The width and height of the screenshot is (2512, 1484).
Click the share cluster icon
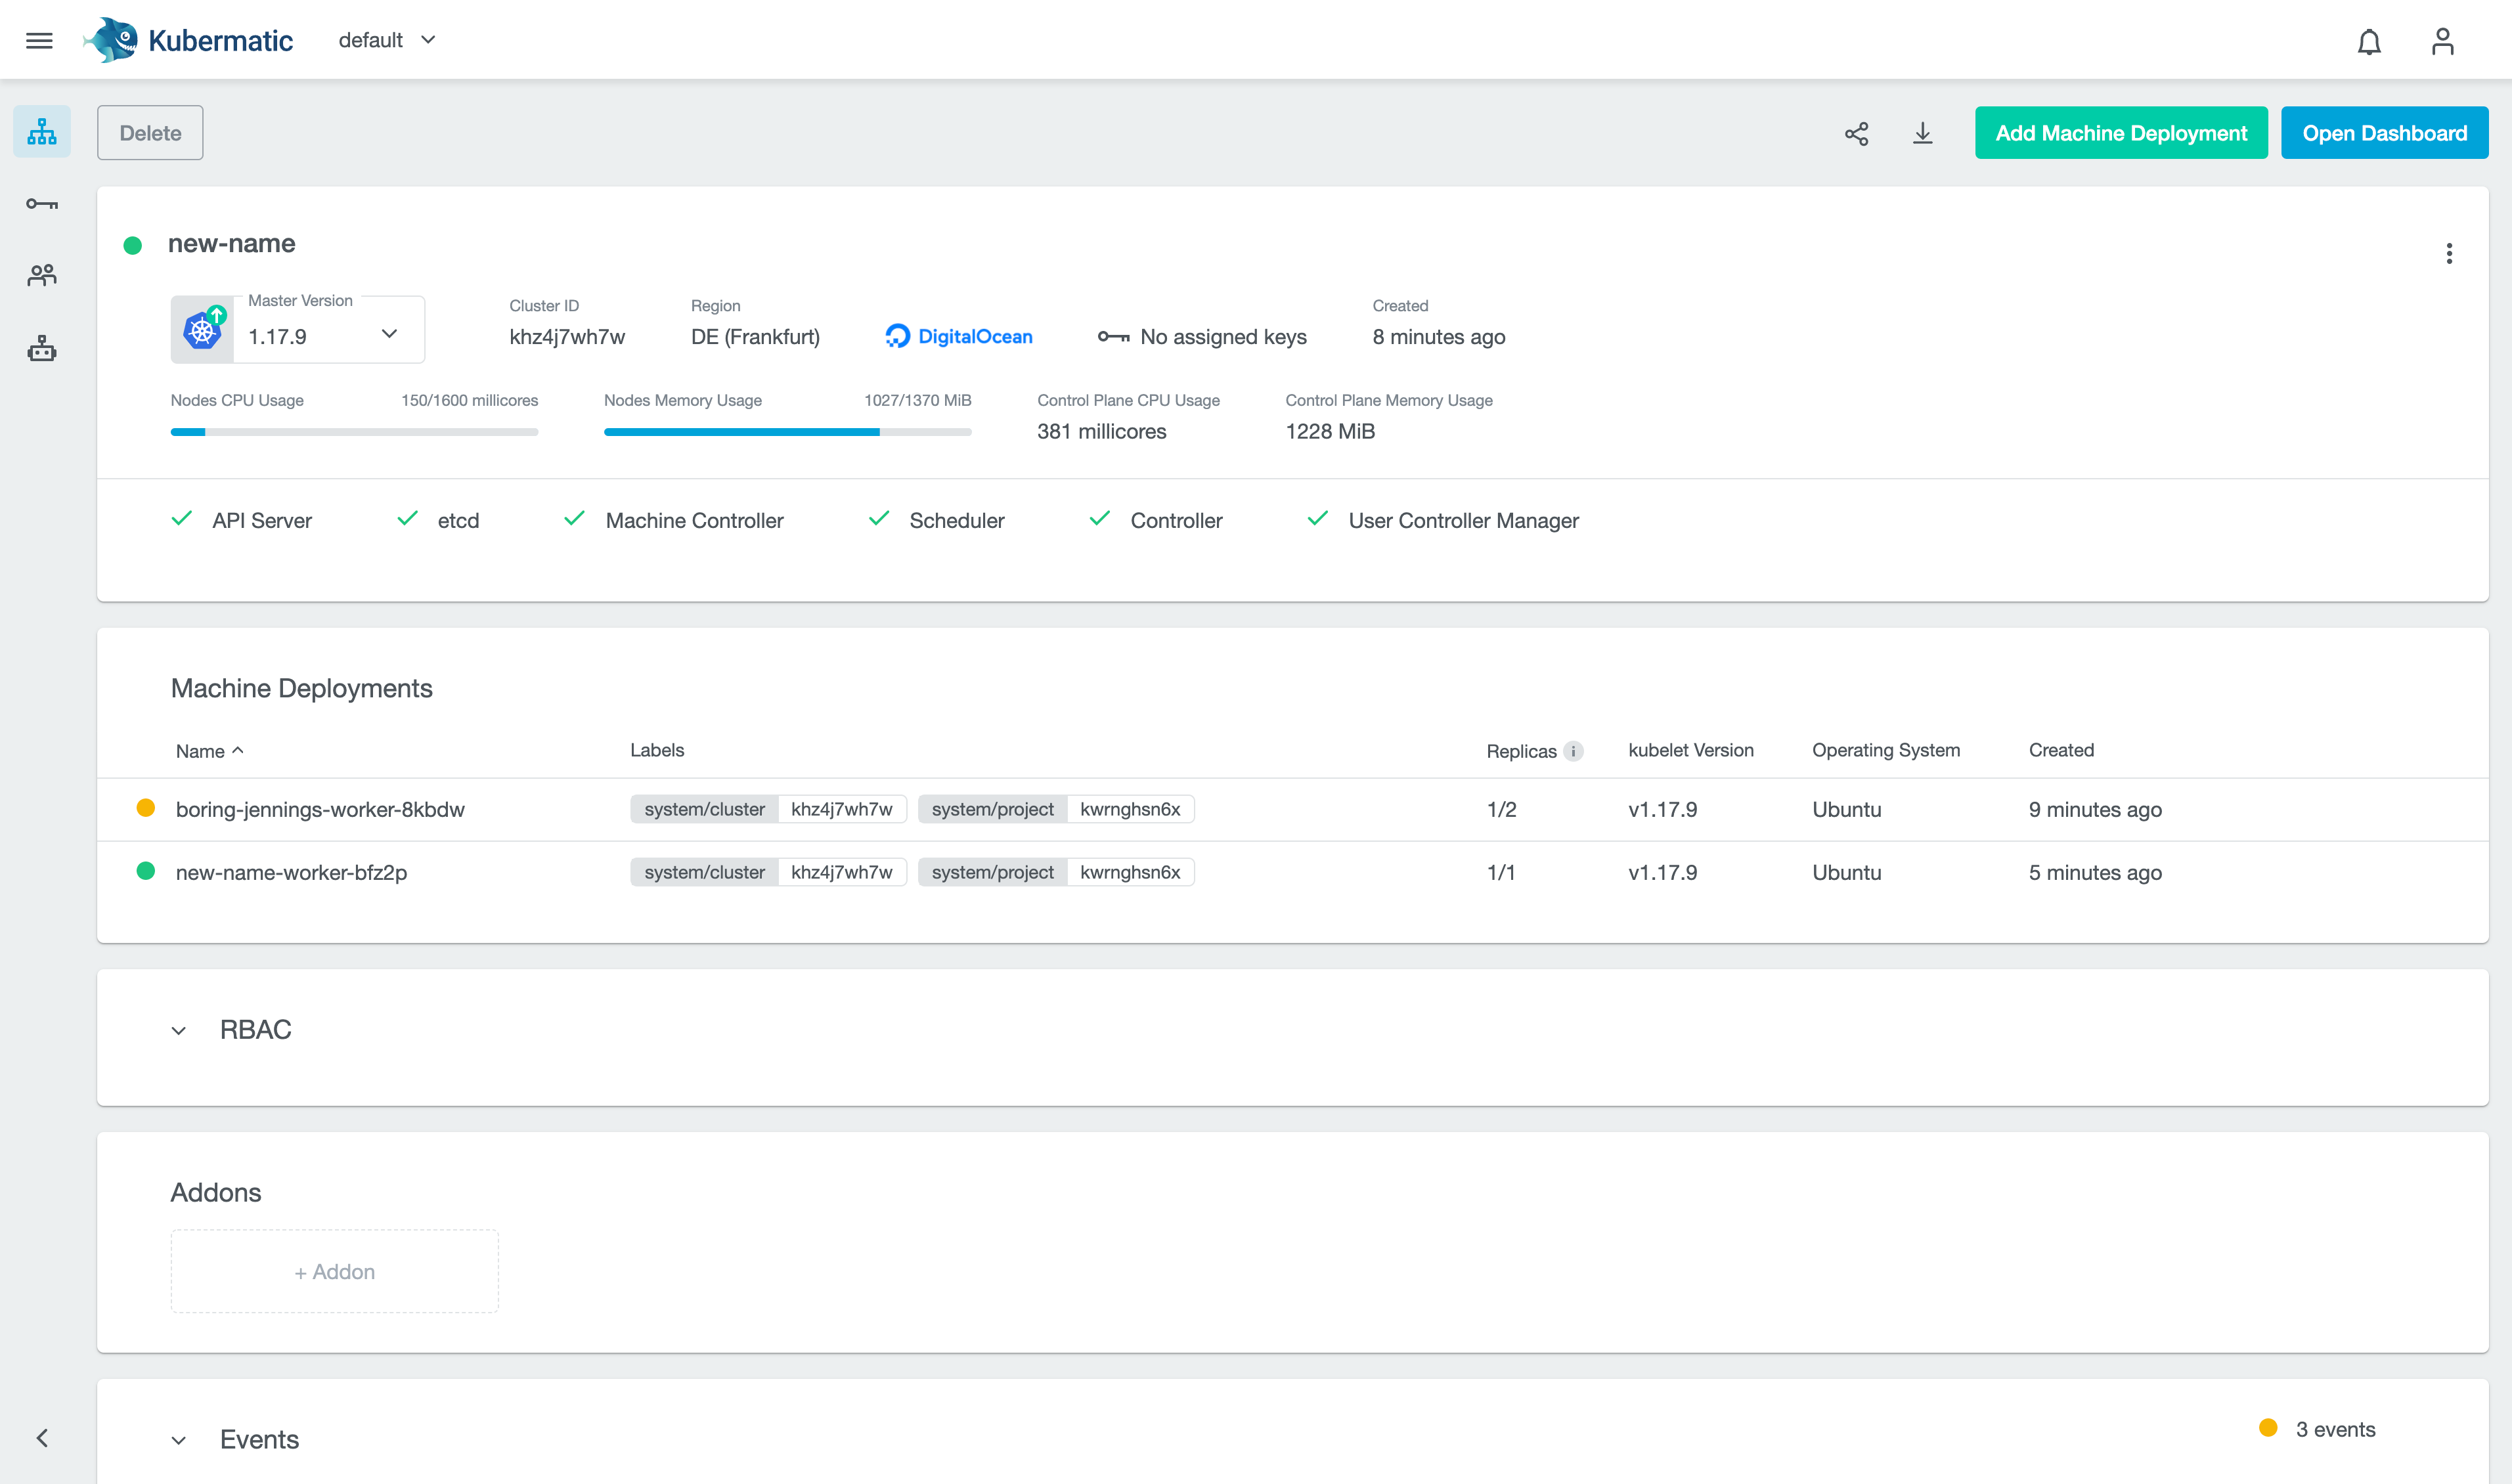(1857, 132)
